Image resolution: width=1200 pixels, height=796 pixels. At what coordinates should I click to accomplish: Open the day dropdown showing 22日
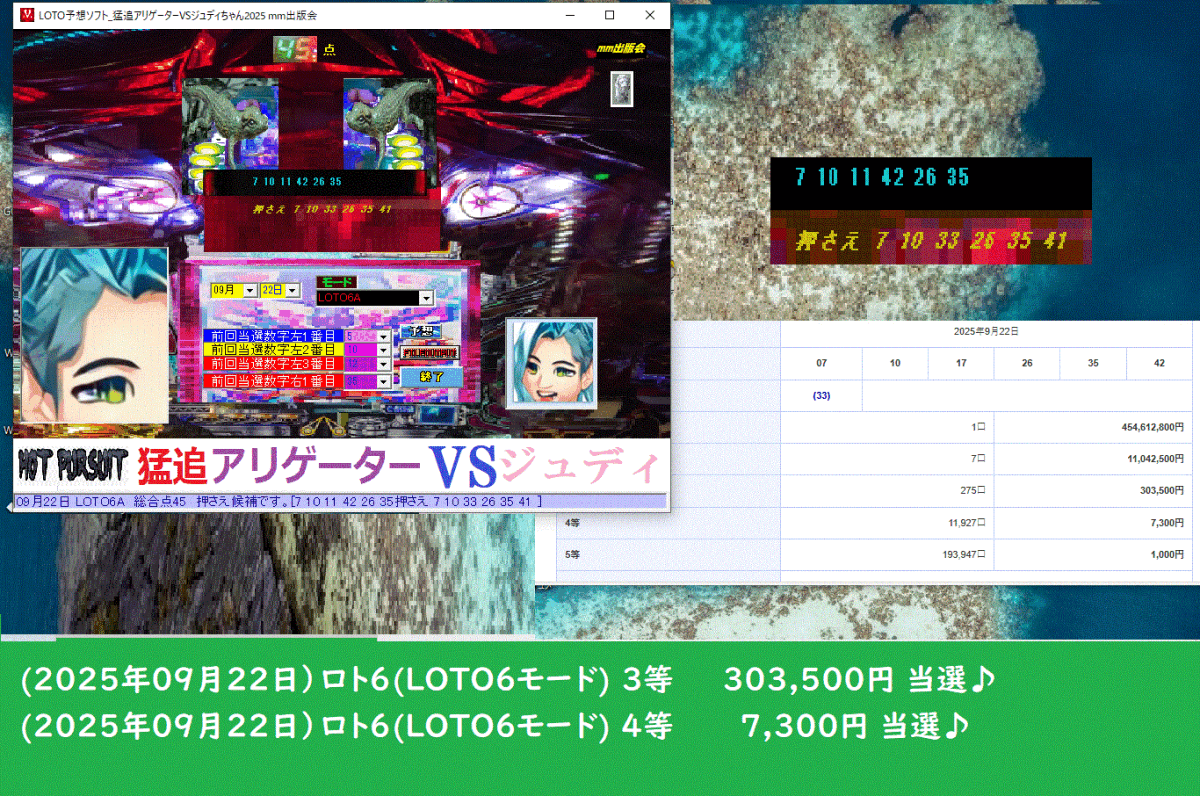pyautogui.click(x=292, y=290)
